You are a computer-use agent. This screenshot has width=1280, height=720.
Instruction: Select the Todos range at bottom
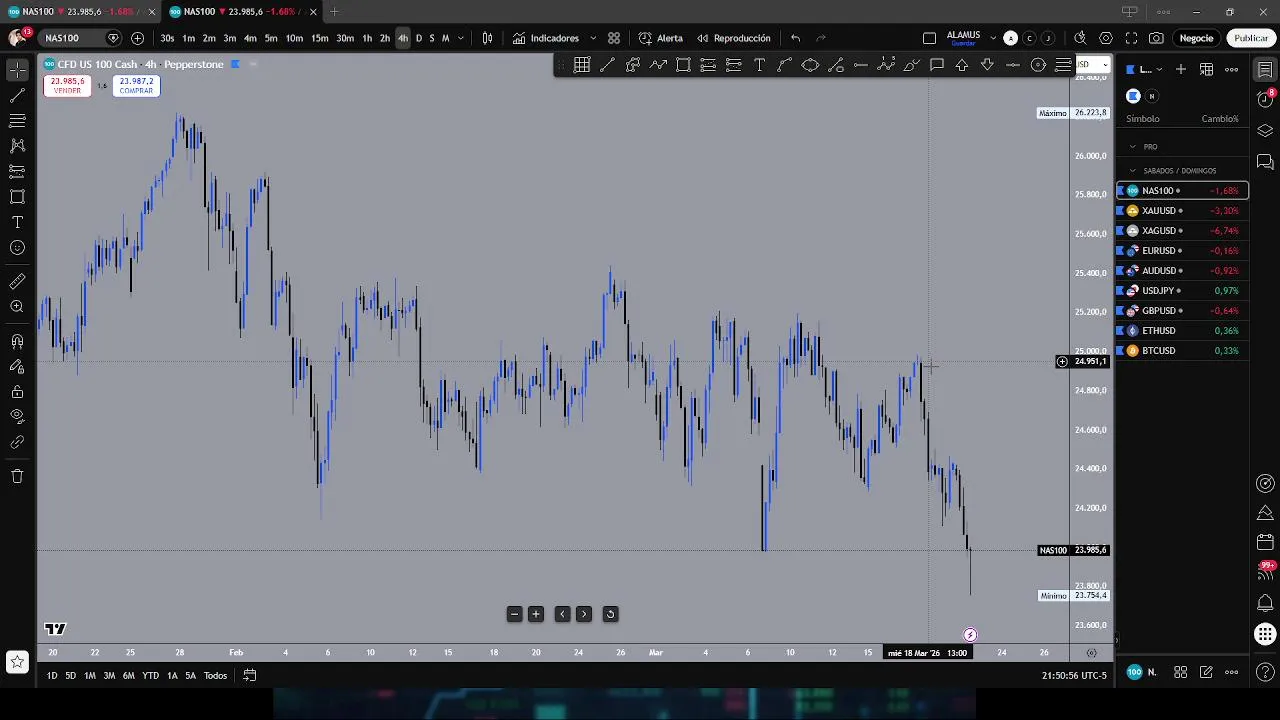[215, 675]
